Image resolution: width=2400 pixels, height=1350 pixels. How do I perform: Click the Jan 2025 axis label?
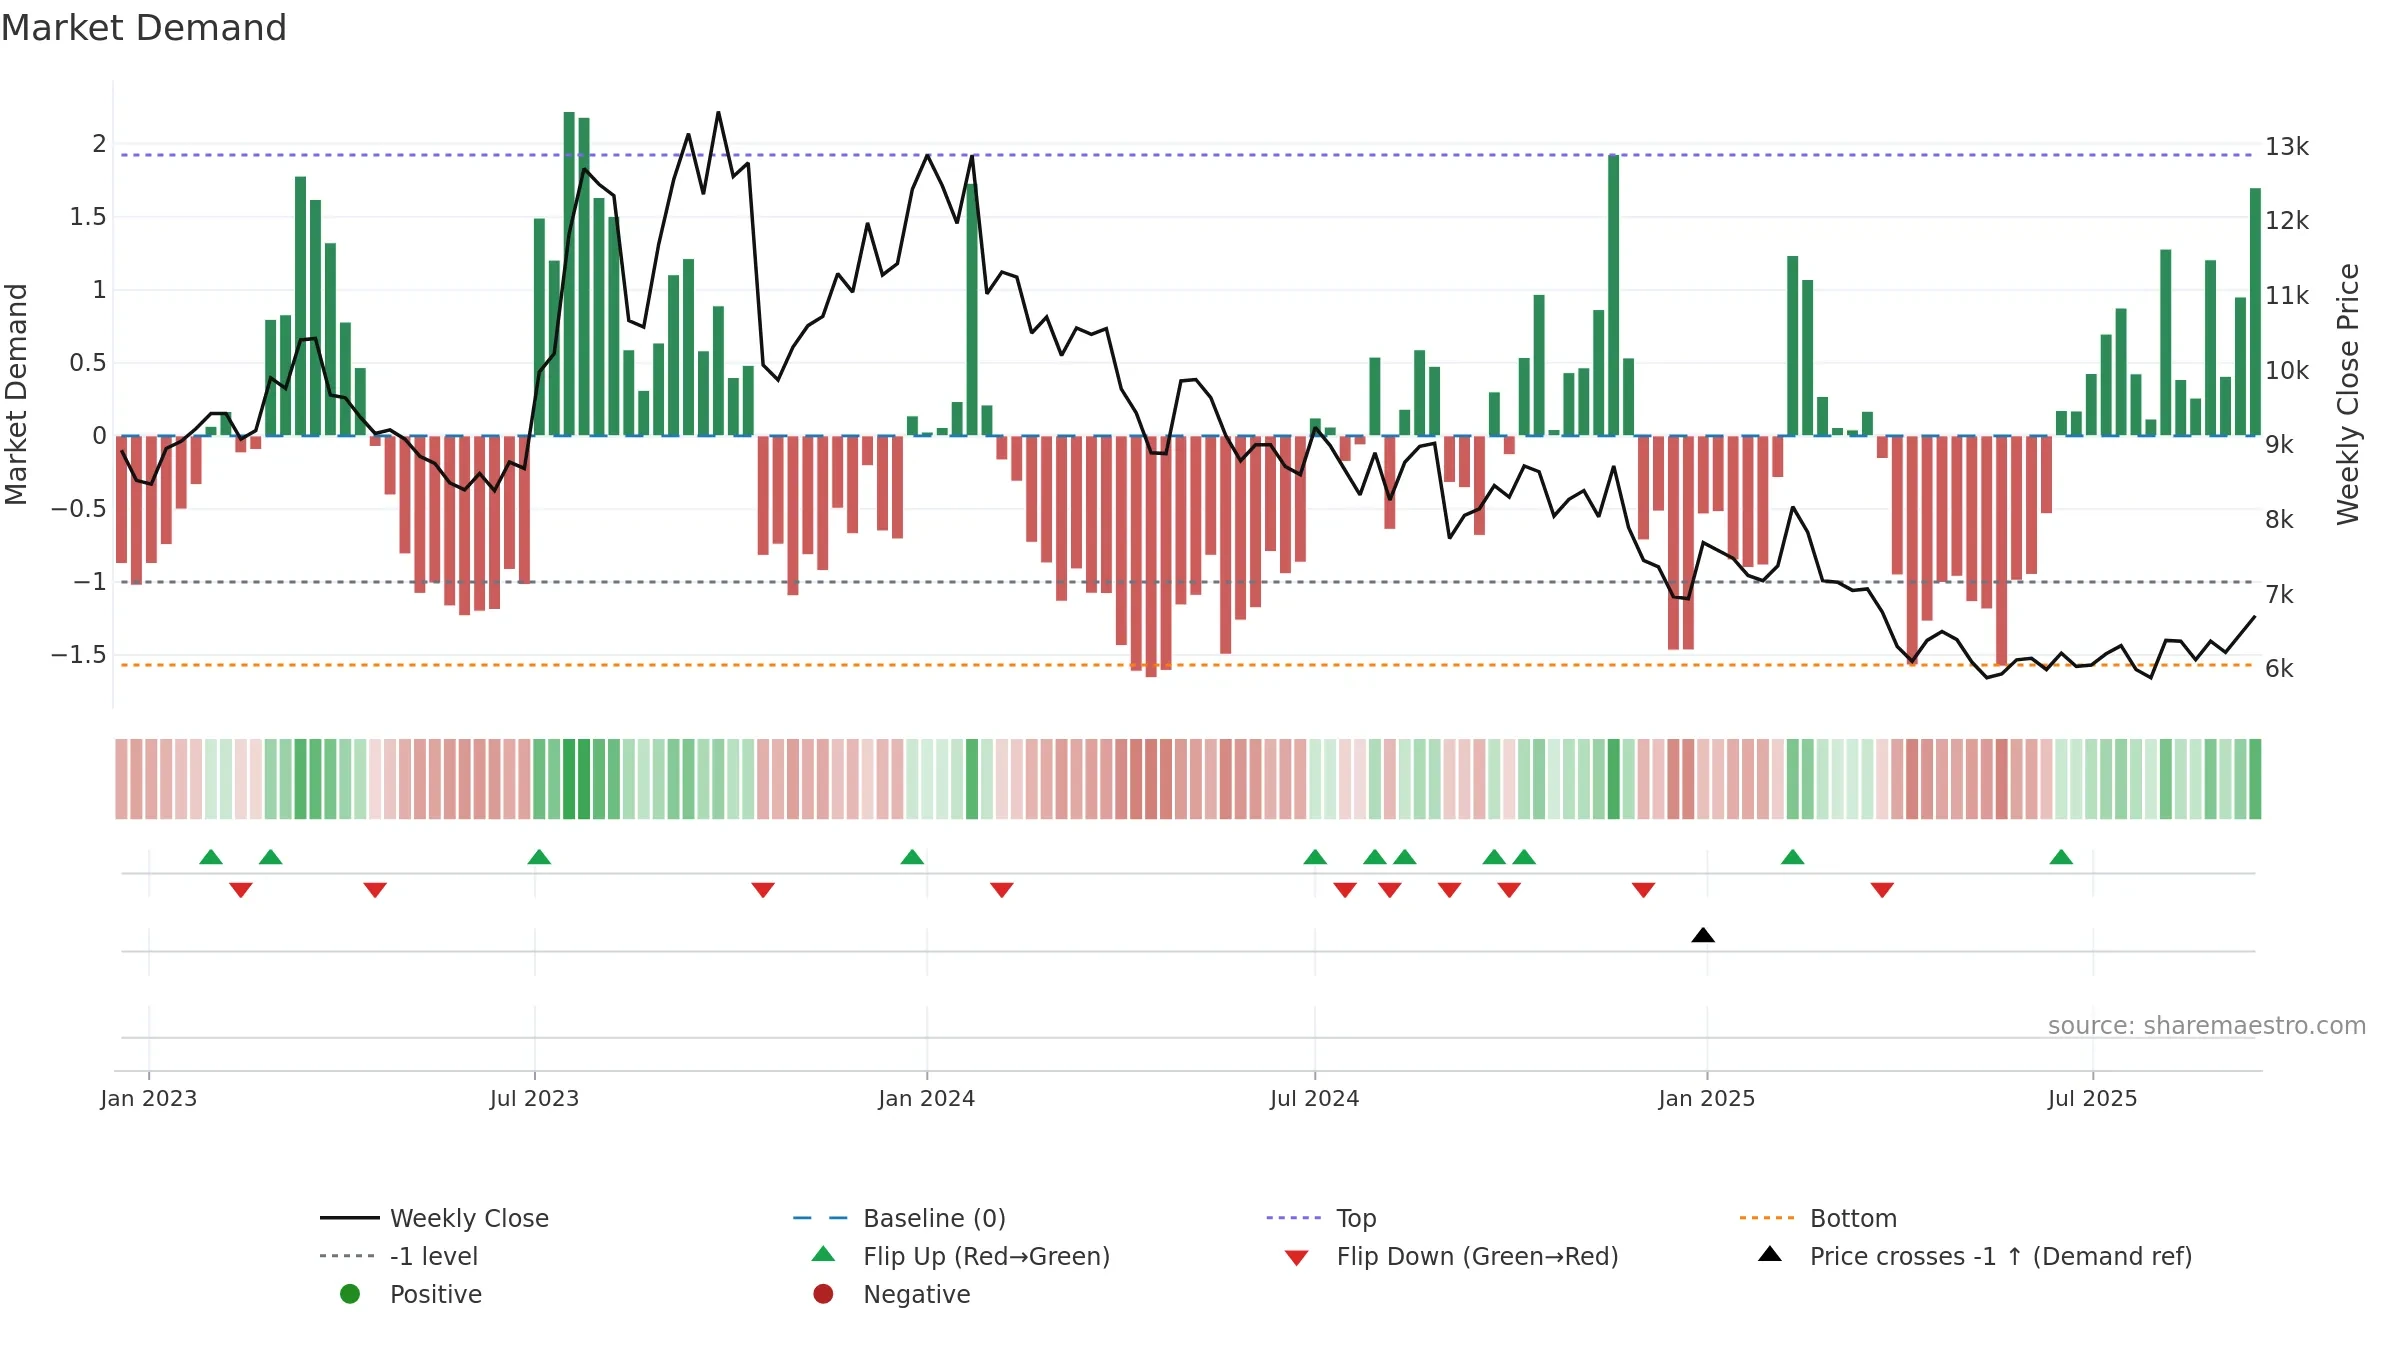(x=1706, y=1099)
